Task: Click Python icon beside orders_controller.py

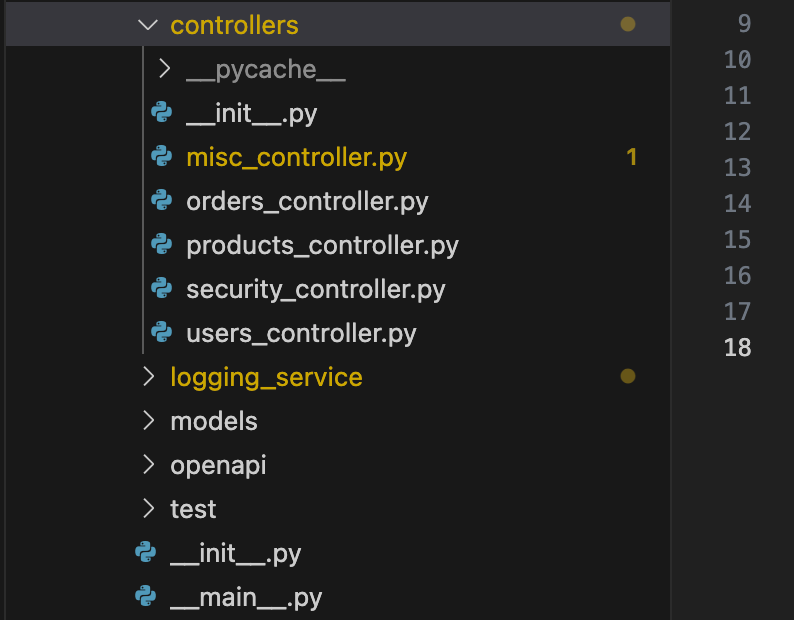Action: coord(161,201)
